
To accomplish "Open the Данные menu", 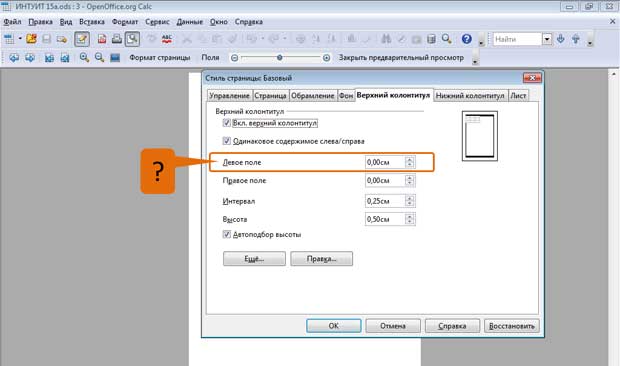I will coord(189,22).
